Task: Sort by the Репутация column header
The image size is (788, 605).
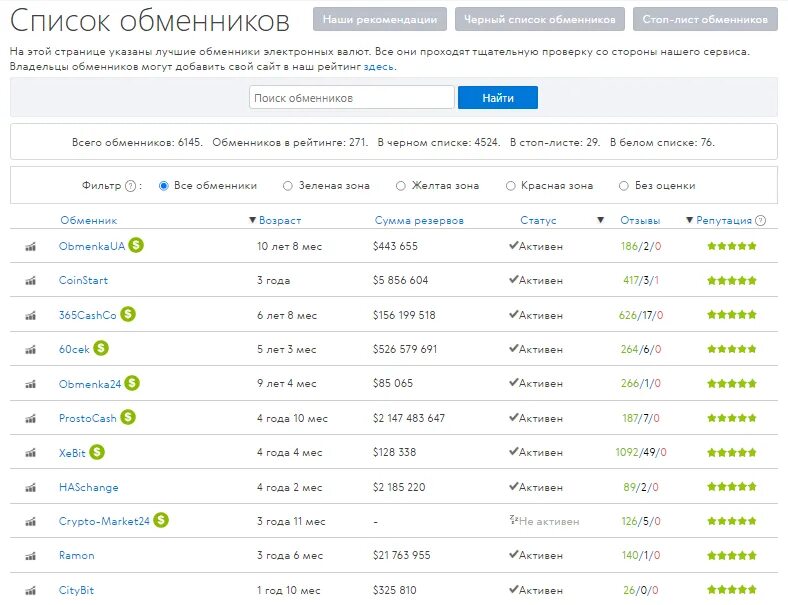Action: (724, 220)
